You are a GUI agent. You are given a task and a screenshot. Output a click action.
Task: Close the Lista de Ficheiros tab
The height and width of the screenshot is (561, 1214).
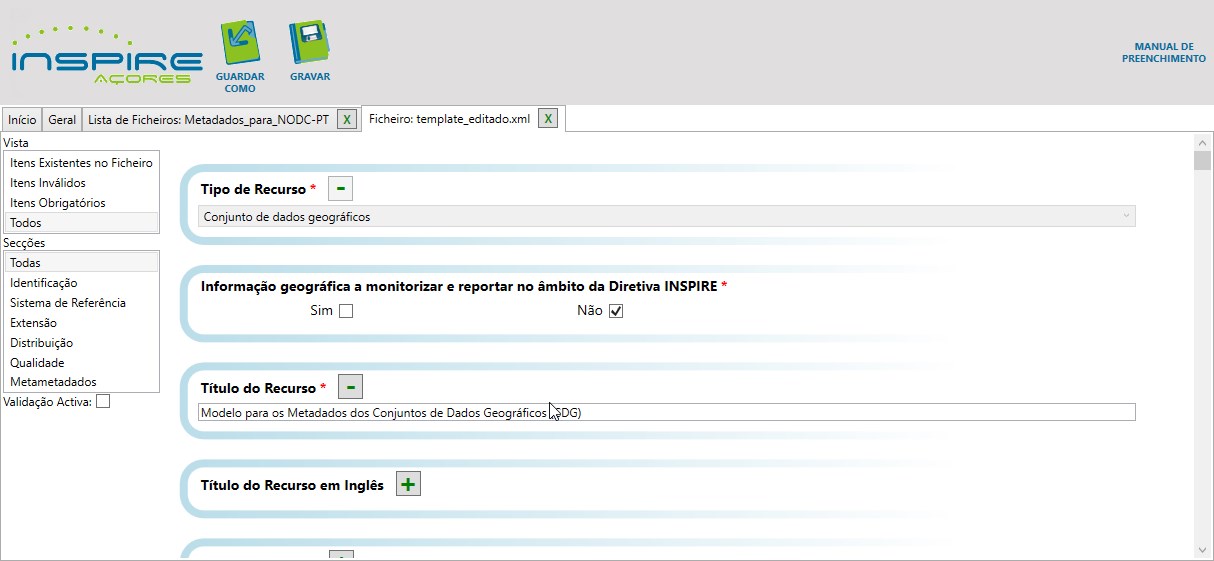346,119
